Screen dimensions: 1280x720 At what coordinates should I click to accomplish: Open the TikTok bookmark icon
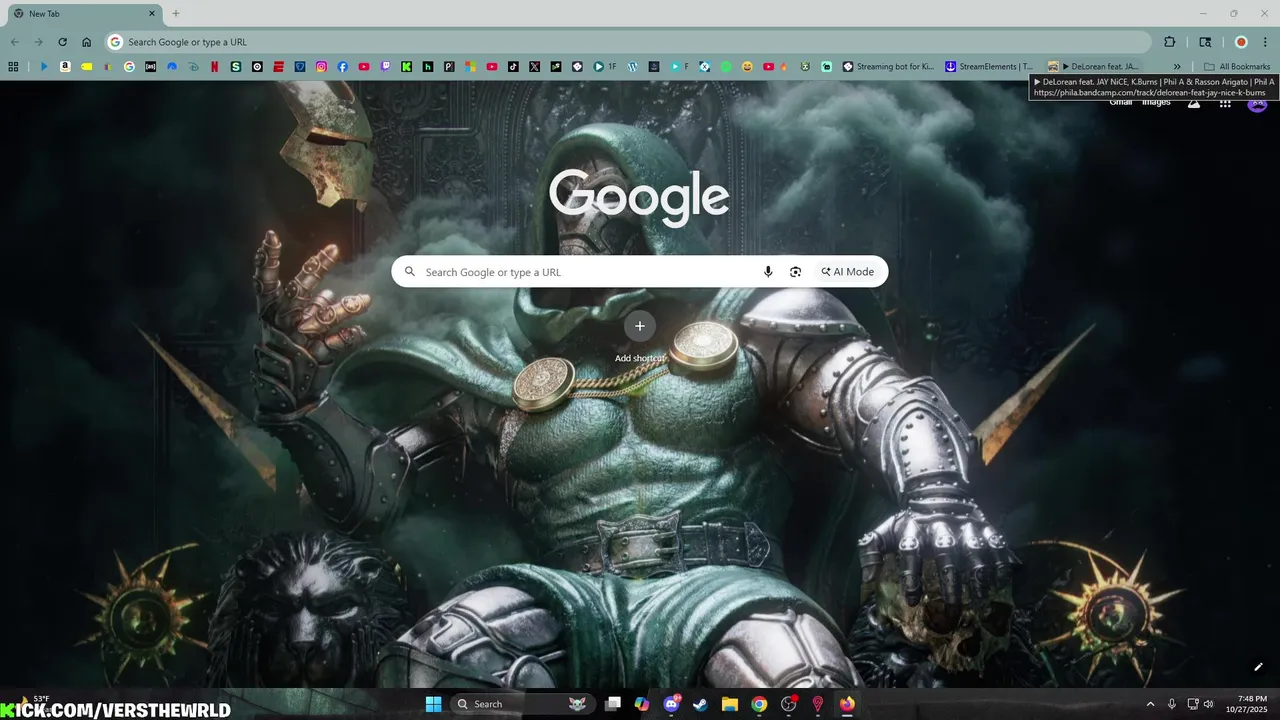pos(513,67)
